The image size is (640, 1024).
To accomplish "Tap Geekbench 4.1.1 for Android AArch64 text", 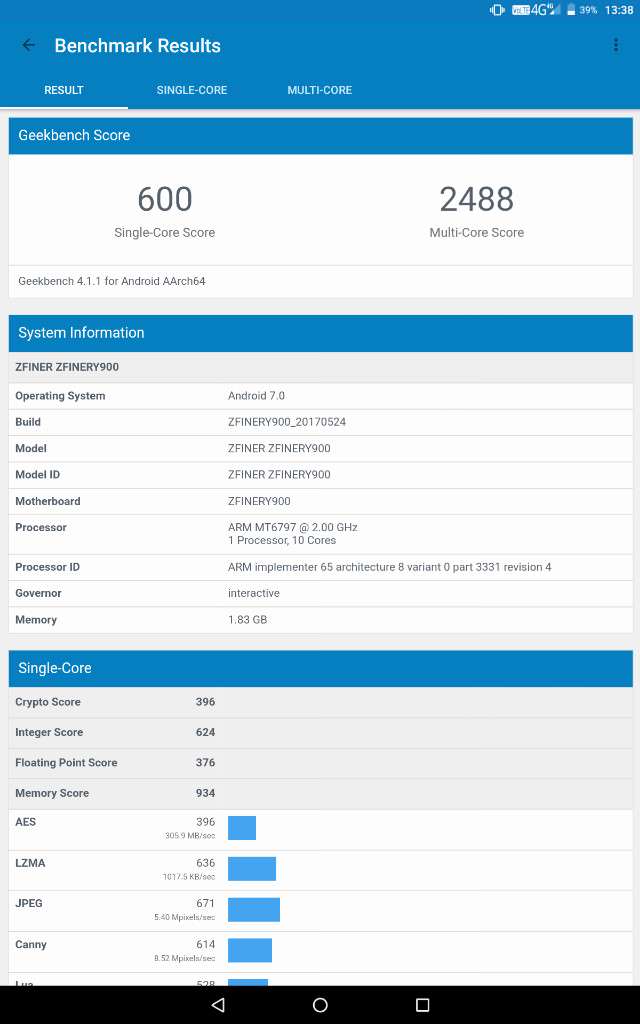I will coord(112,281).
